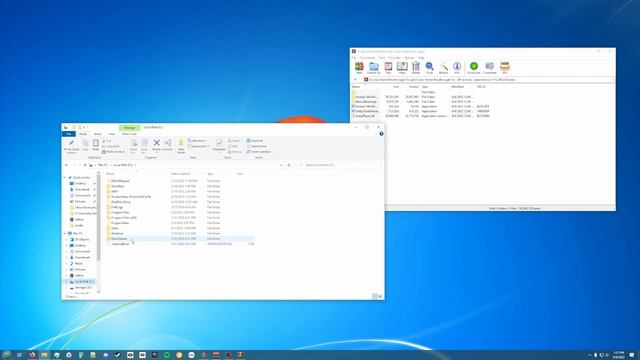Click Find magnifier icon in WinRAR
640x360 pixels.
(x=429, y=67)
